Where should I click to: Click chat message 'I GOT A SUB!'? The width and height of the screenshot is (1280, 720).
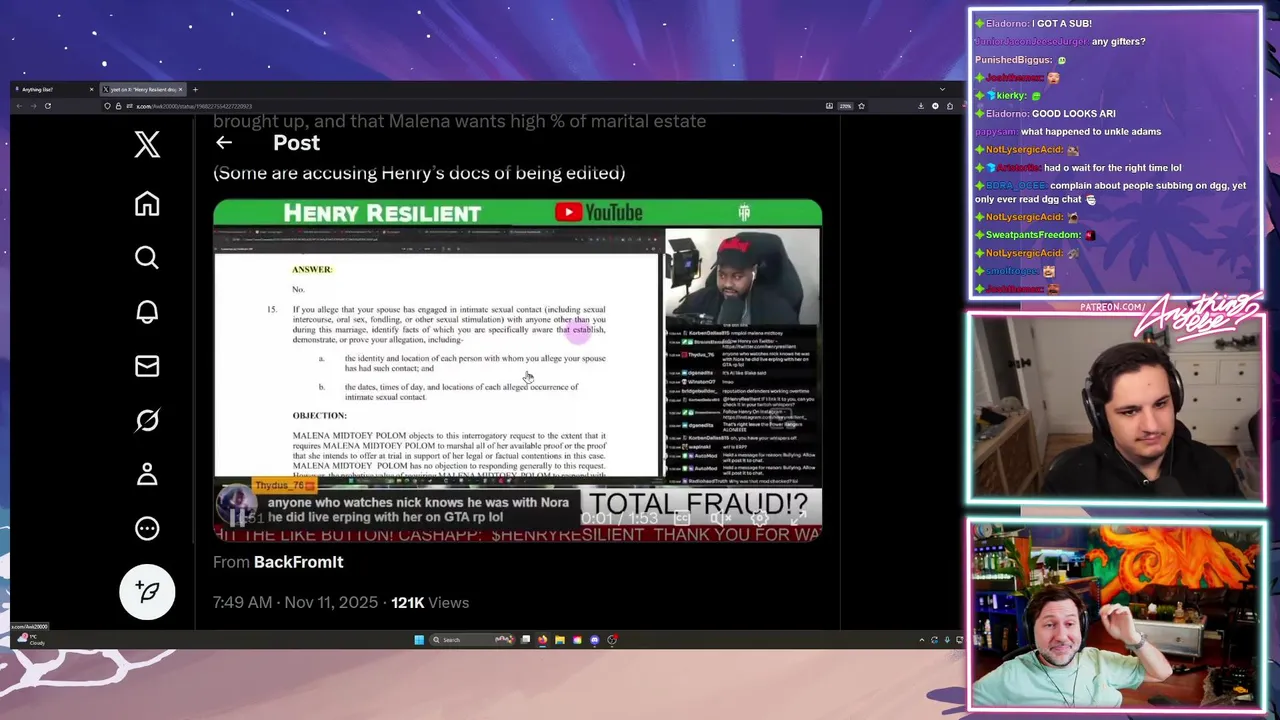tap(1062, 24)
